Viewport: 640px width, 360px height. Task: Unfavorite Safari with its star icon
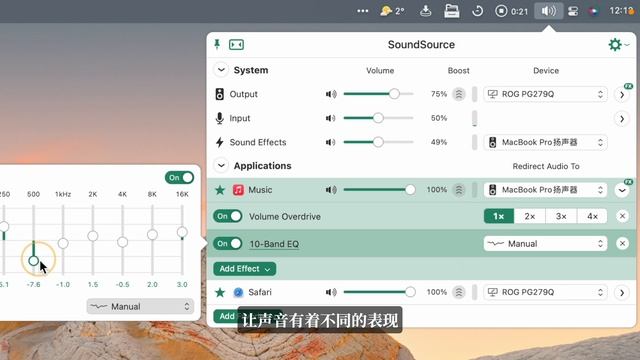(220, 292)
